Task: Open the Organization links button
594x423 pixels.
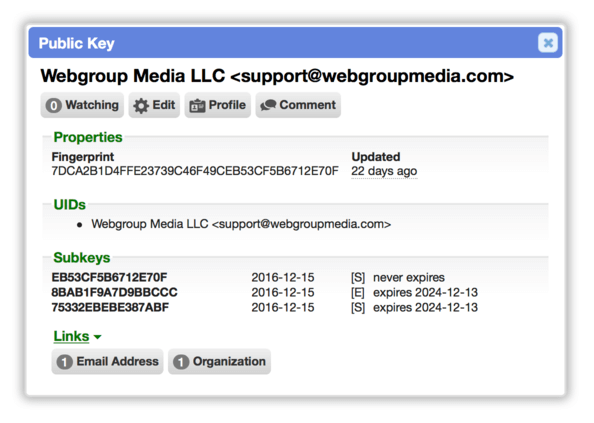Action: (219, 362)
